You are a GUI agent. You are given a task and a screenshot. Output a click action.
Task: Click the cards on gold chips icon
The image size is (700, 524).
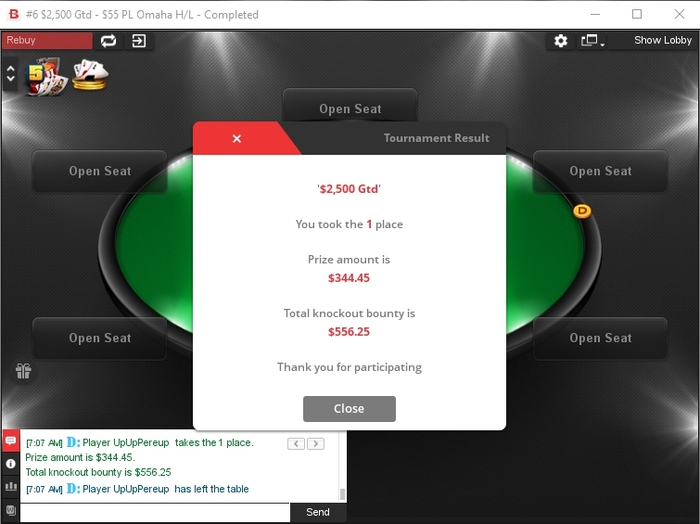91,75
